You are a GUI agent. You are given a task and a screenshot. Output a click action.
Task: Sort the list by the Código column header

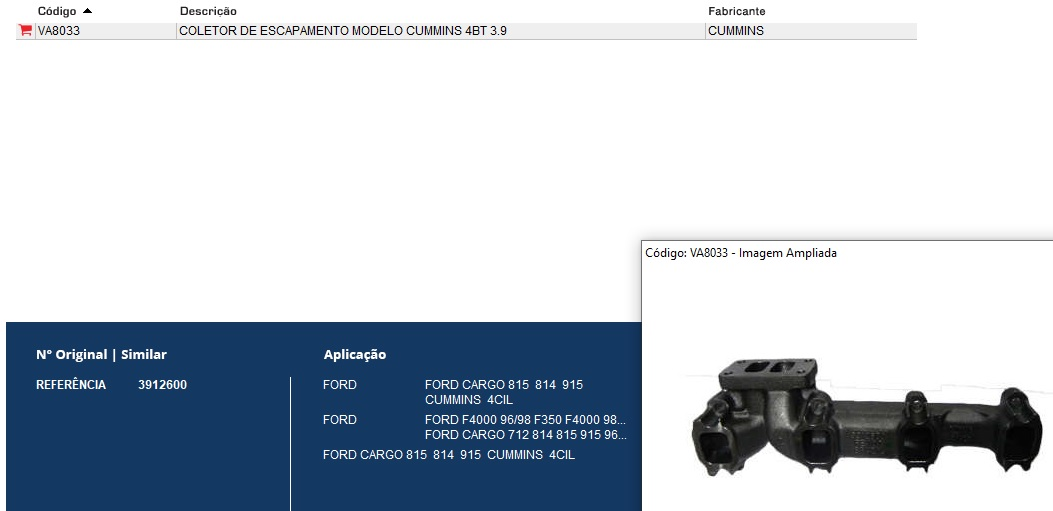(57, 11)
